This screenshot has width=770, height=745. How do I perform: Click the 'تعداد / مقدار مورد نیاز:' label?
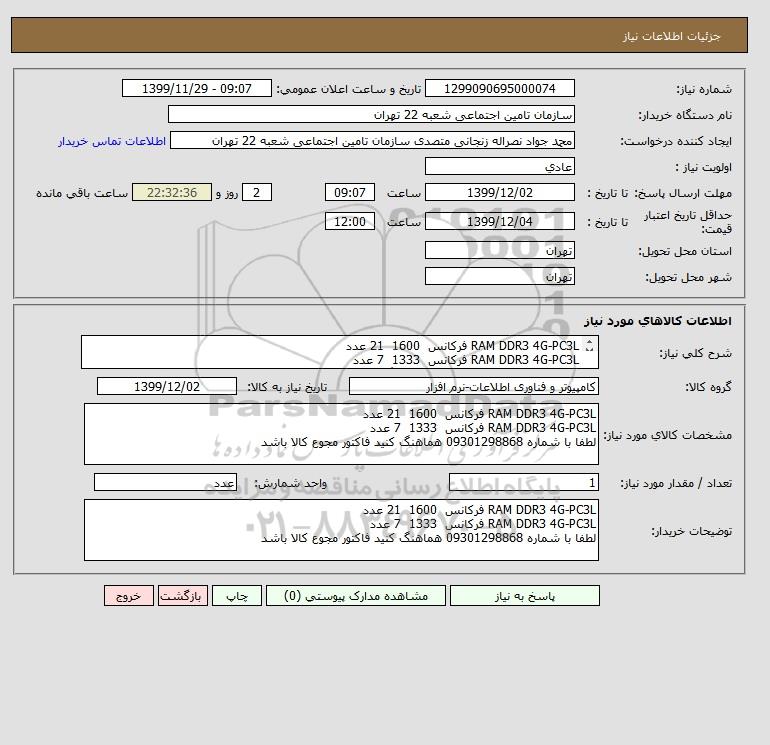click(676, 483)
